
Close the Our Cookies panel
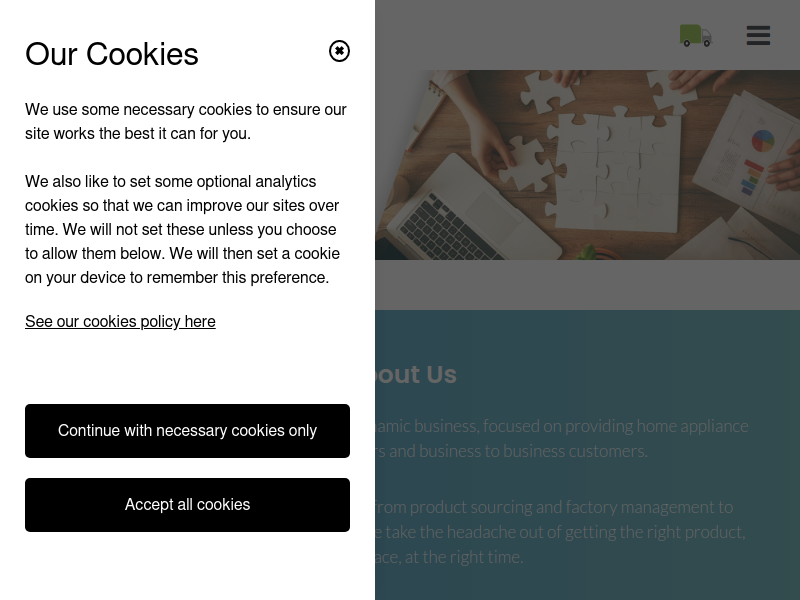pos(339,51)
